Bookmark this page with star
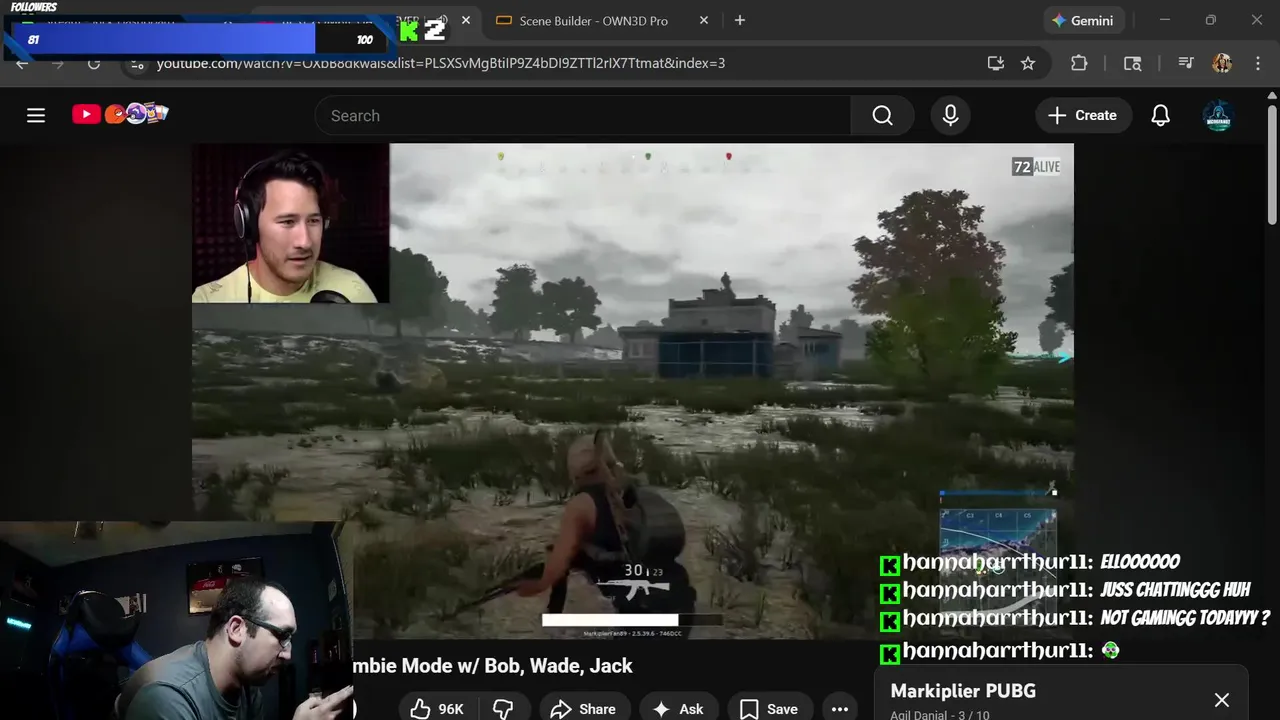This screenshot has height=720, width=1280. (1028, 63)
